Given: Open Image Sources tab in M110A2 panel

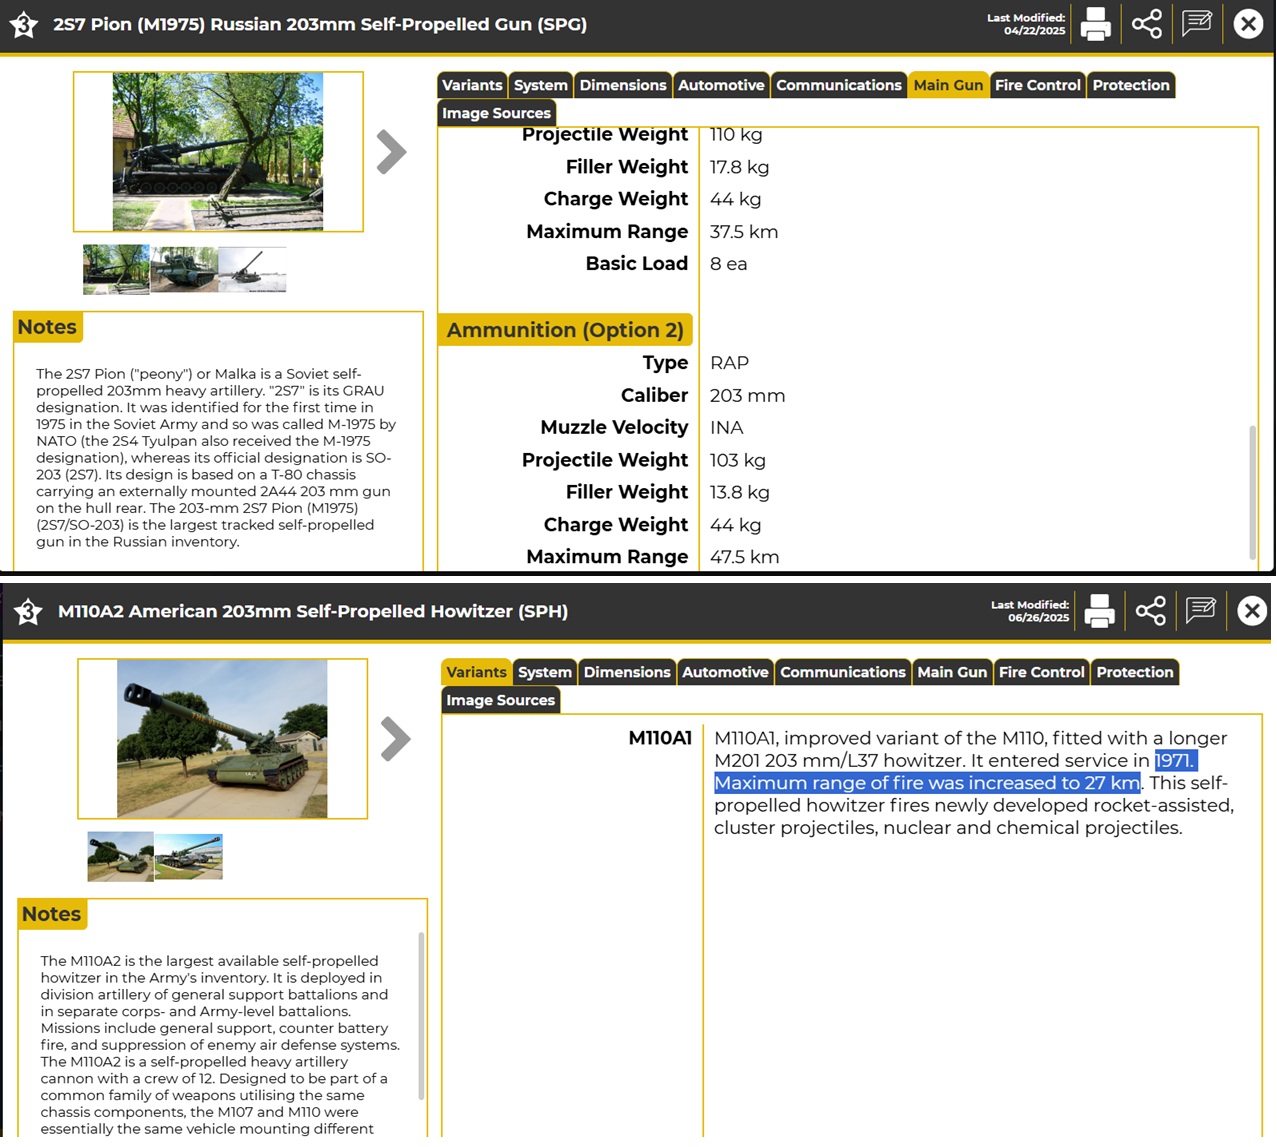Looking at the screenshot, I should coord(501,700).
